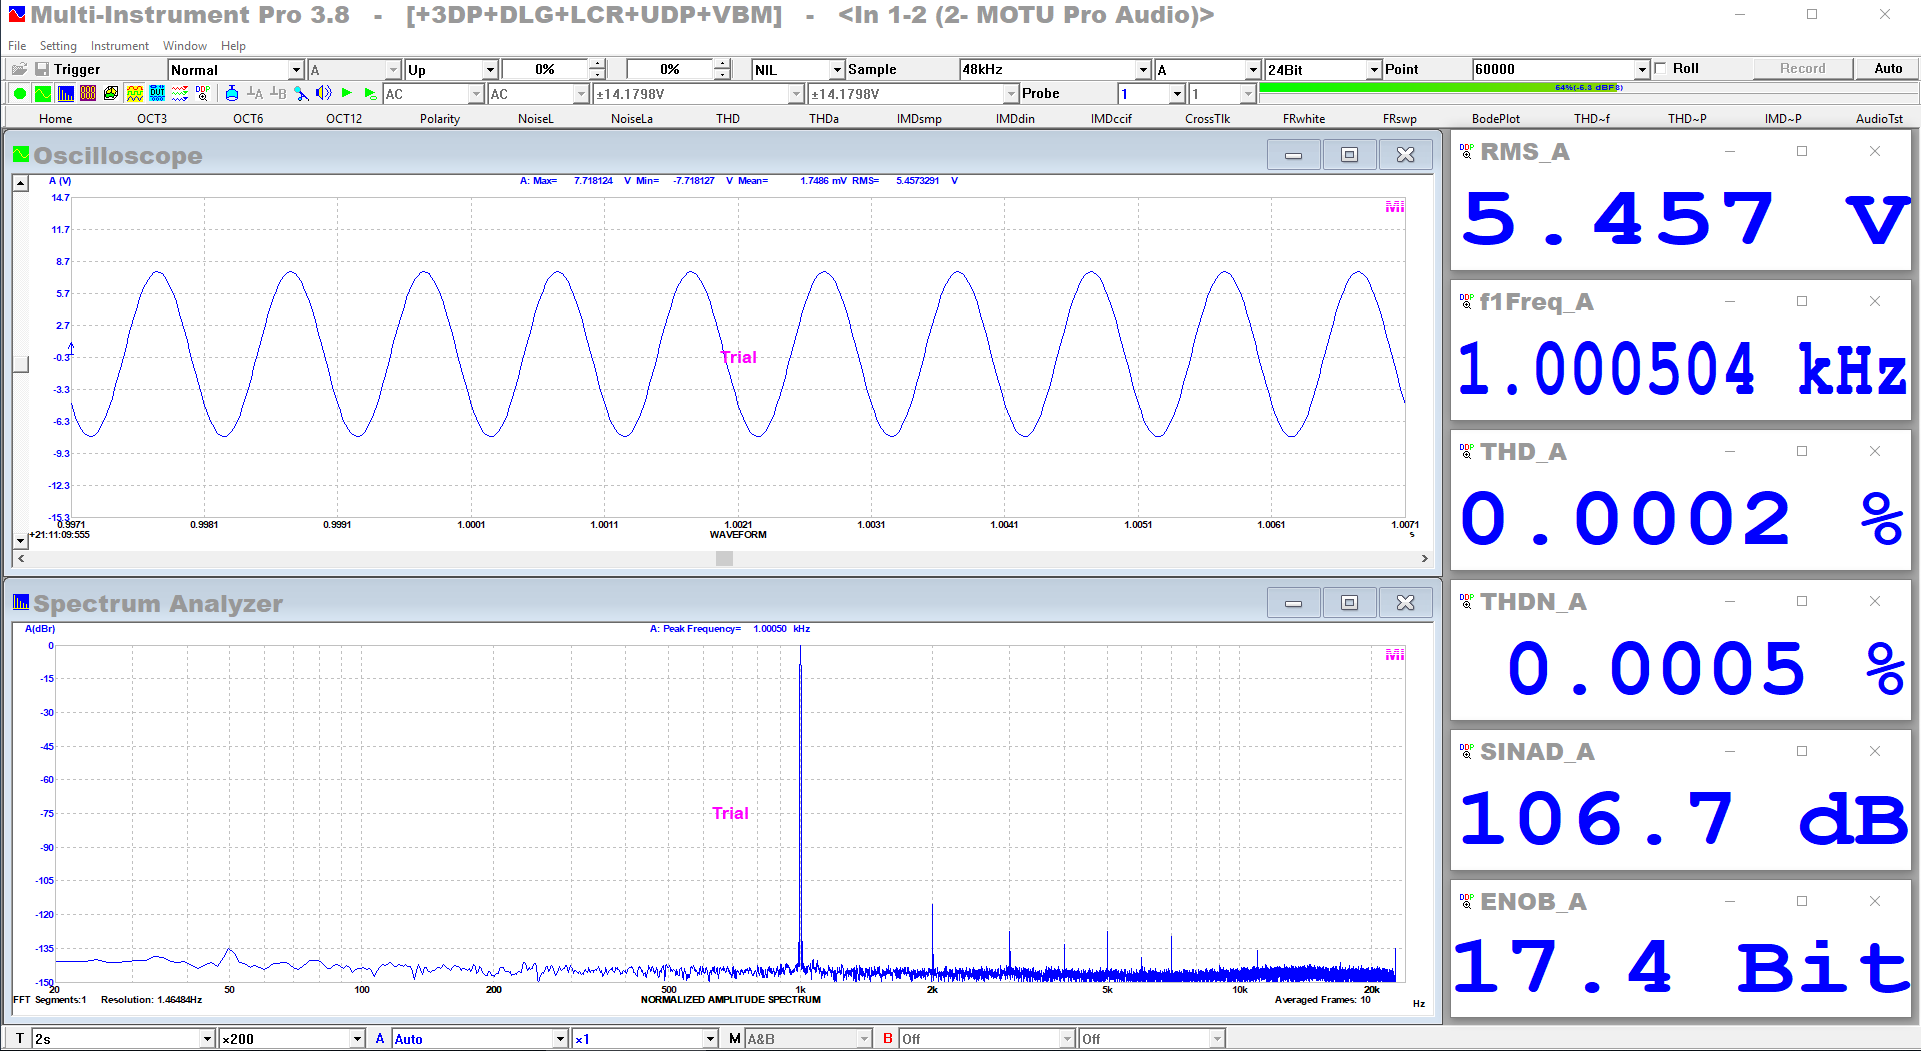1921x1051 pixels.
Task: Toggle the A channel button at bottom
Action: click(x=380, y=1039)
